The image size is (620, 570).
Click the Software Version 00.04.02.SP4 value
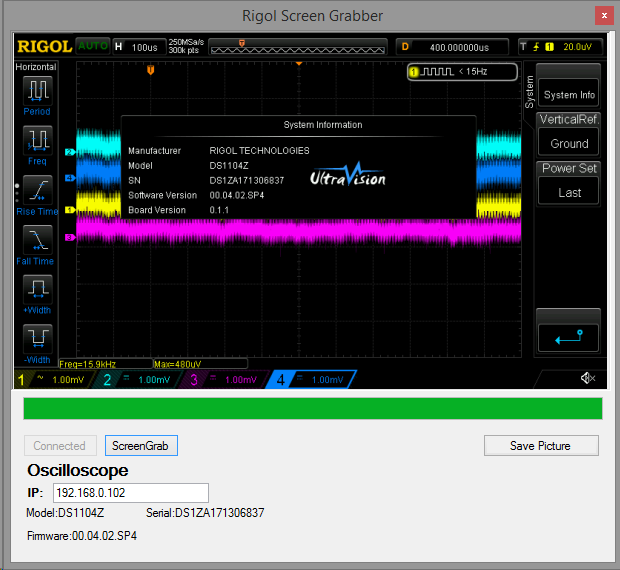coord(237,195)
